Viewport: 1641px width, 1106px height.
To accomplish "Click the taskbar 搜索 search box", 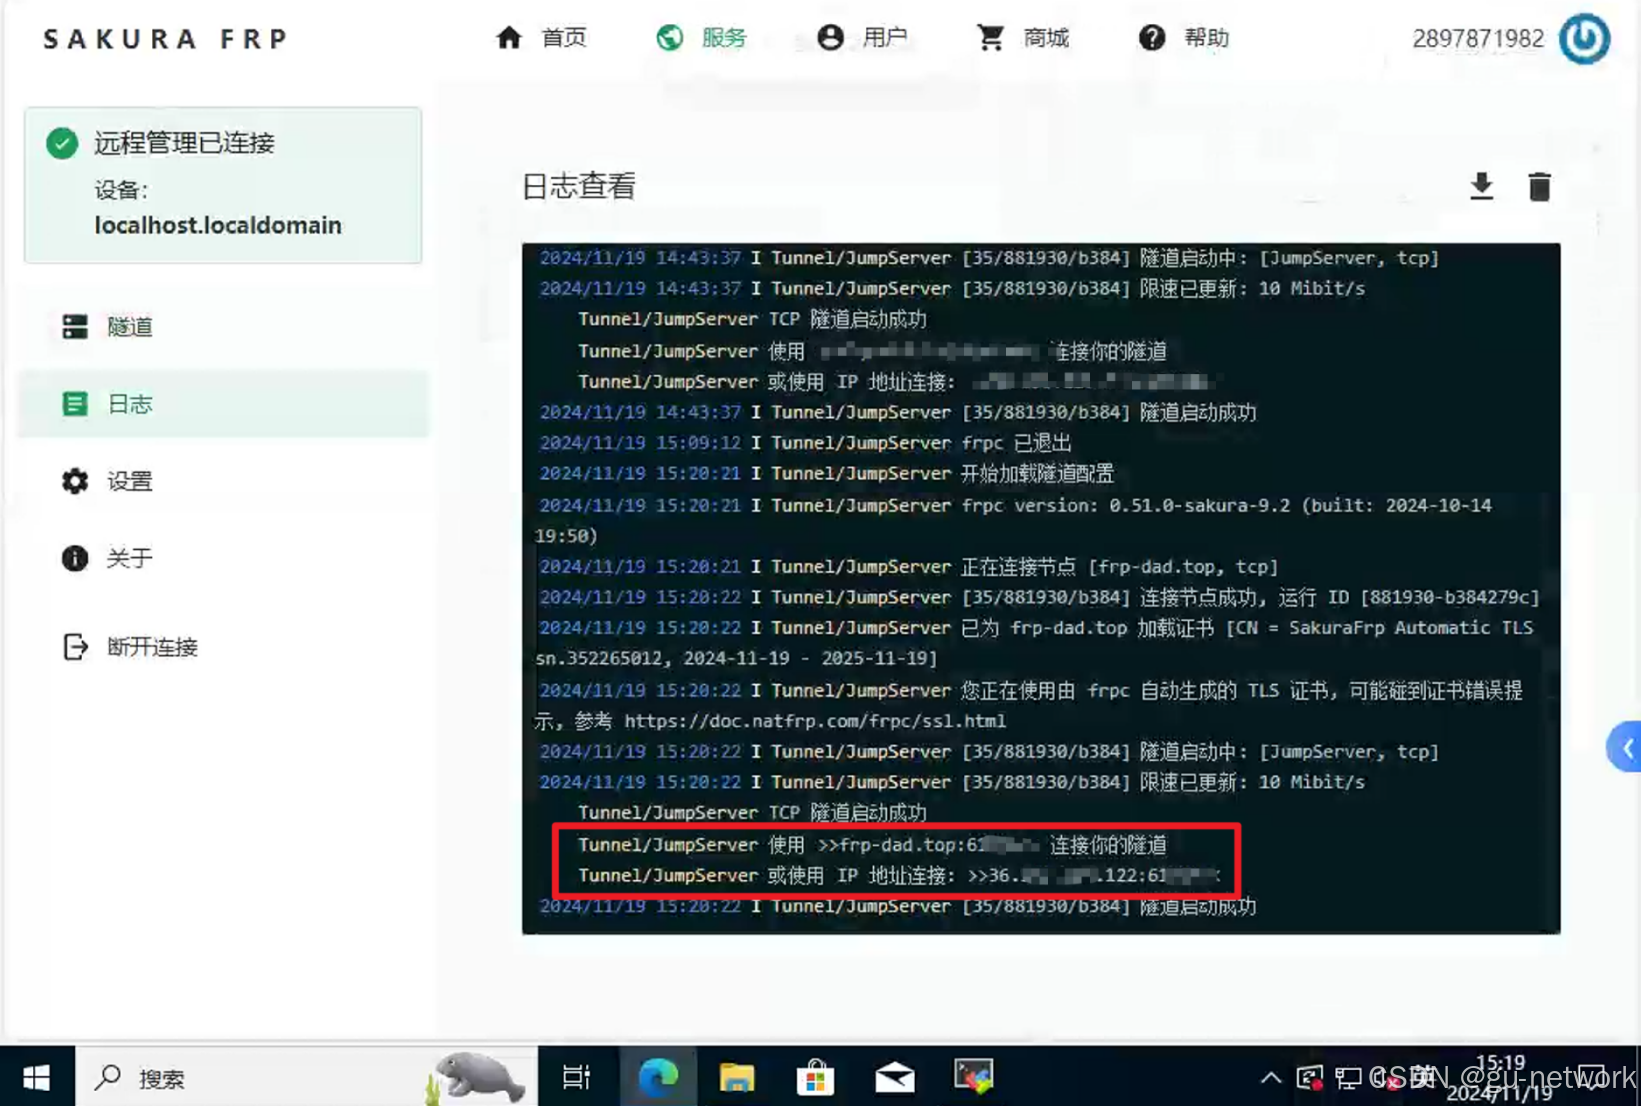I will click(x=306, y=1077).
